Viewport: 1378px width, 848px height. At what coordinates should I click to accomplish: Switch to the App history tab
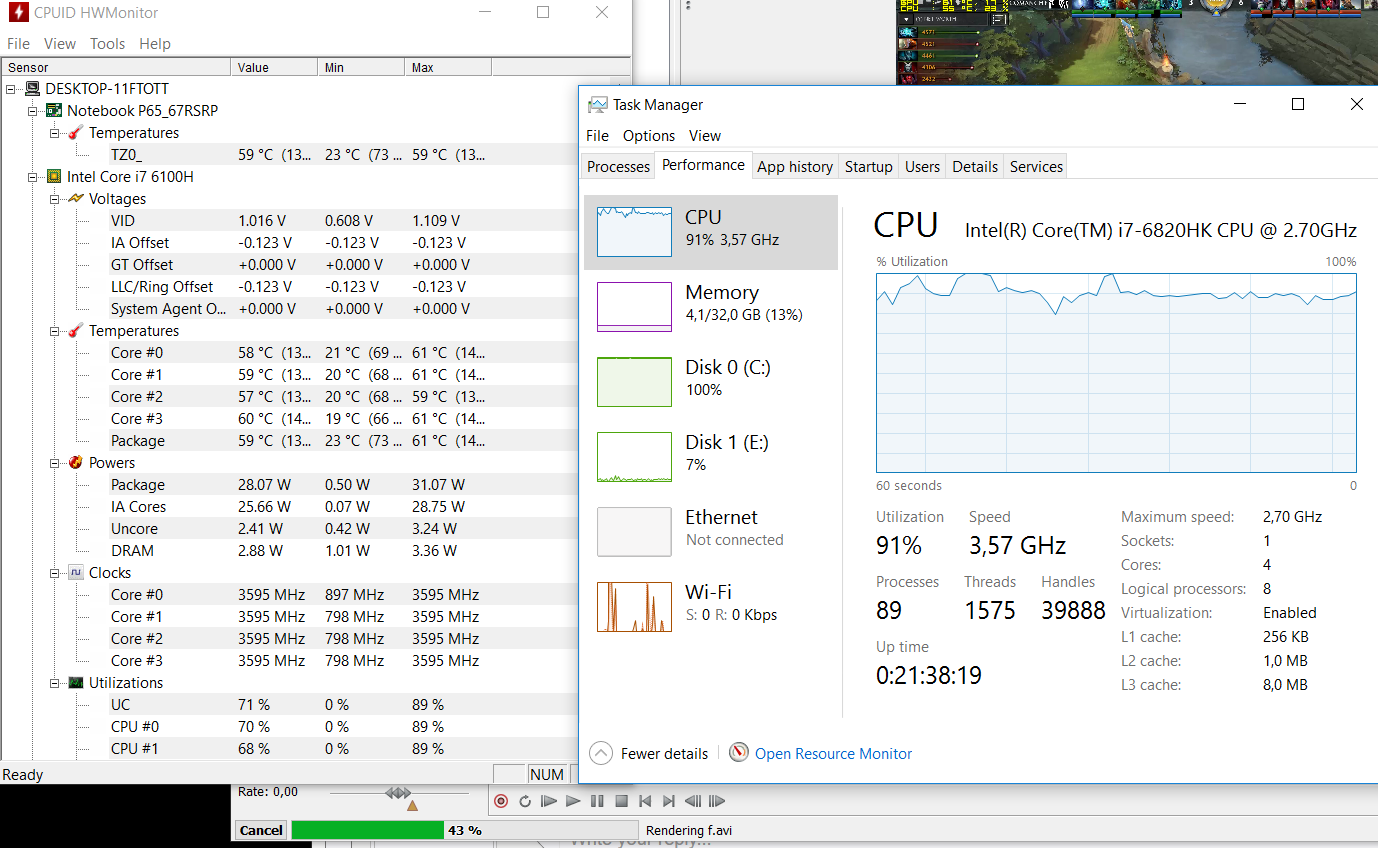795,167
